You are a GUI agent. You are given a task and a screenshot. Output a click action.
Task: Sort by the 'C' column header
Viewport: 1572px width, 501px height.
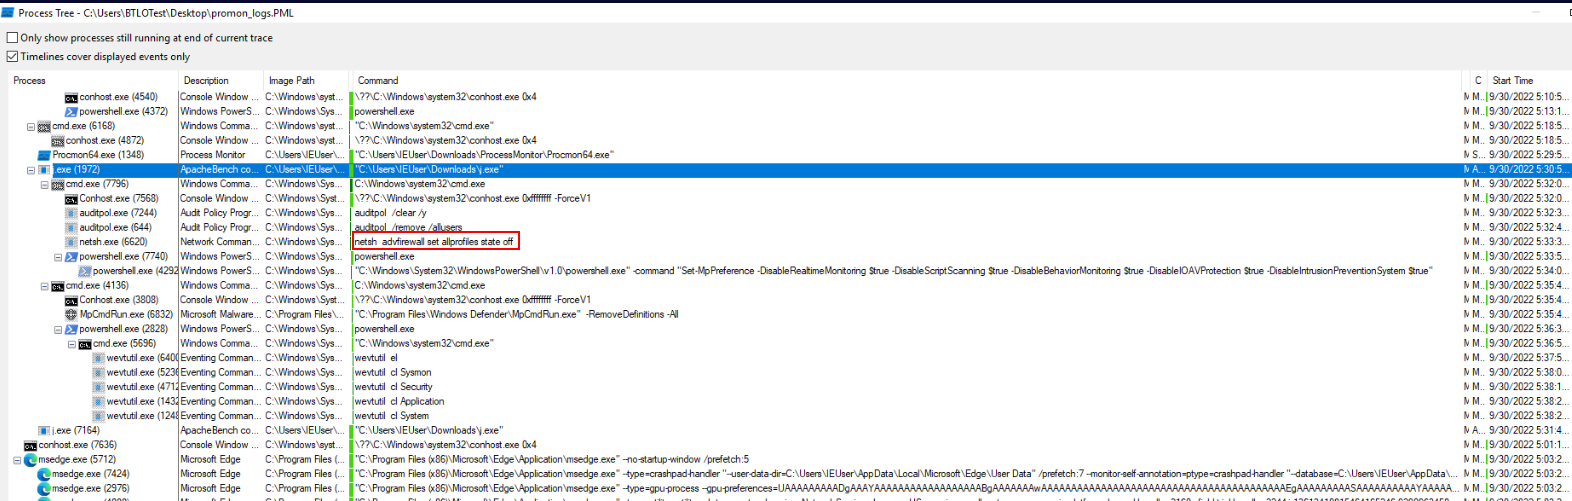click(1478, 80)
